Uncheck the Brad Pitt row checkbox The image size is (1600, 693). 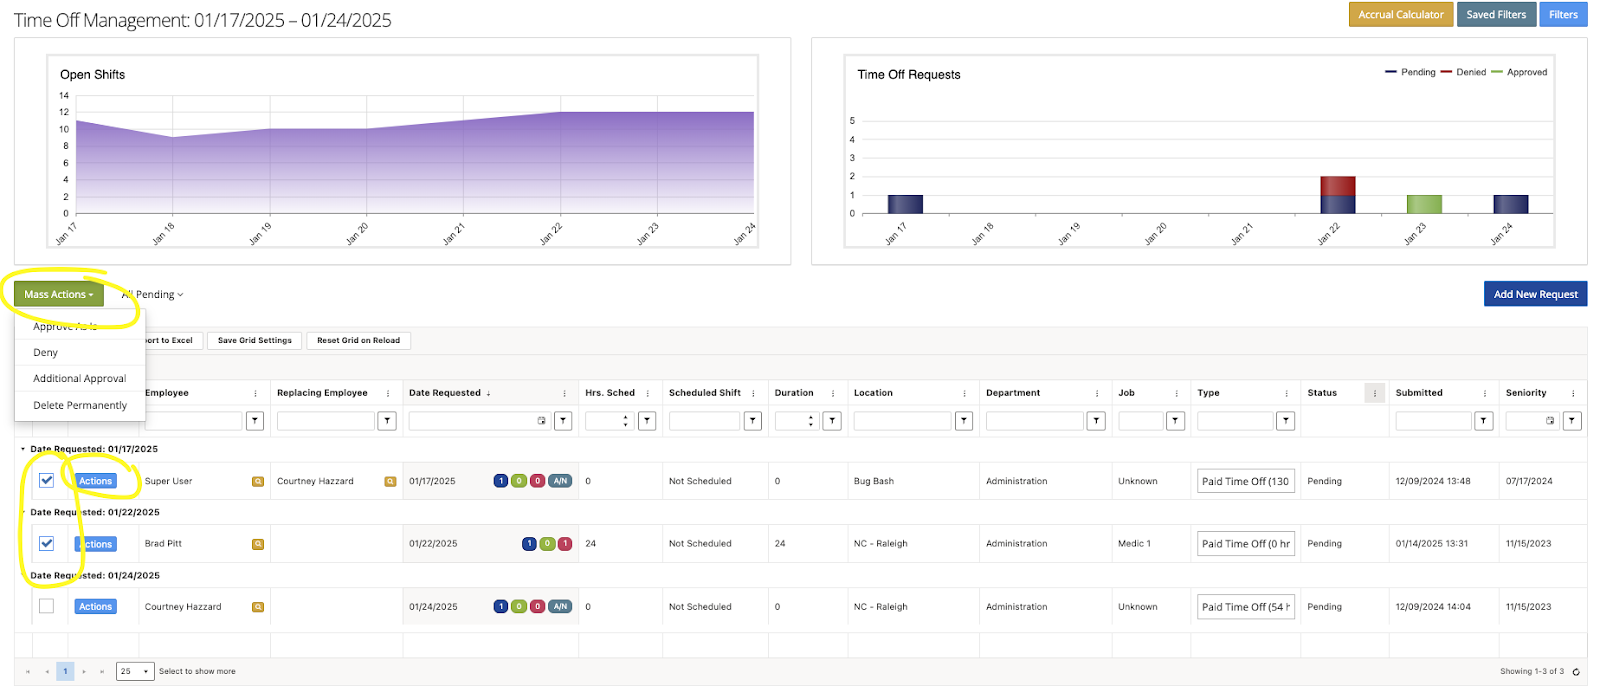pyautogui.click(x=47, y=544)
